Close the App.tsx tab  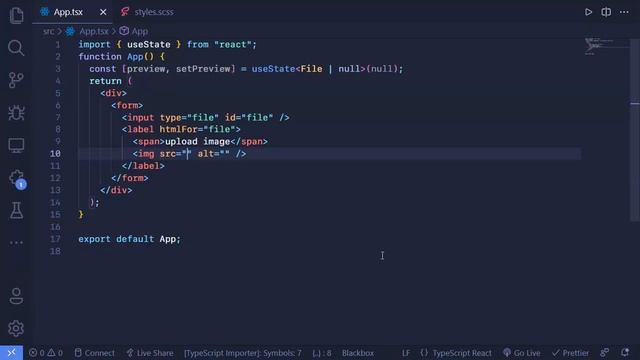(x=103, y=12)
